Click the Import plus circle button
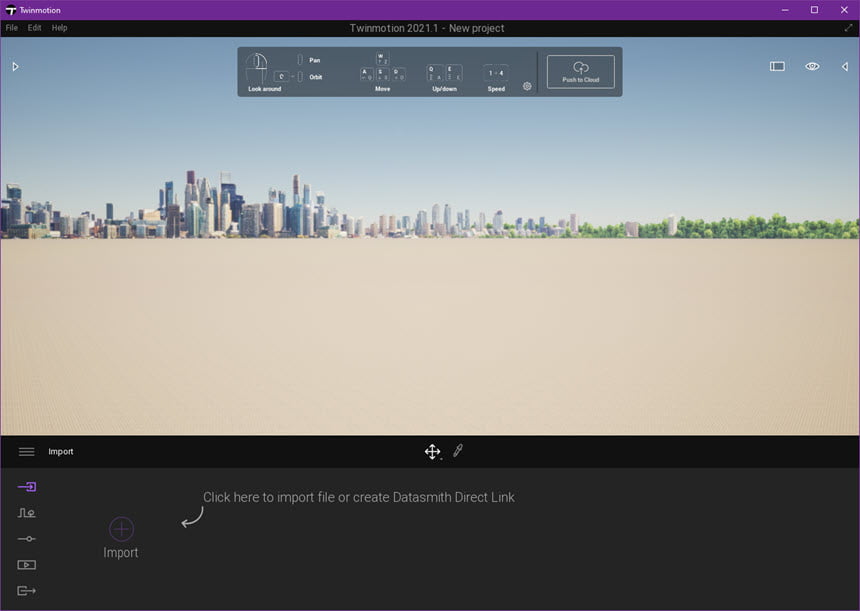Image resolution: width=860 pixels, height=611 pixels. pos(121,529)
